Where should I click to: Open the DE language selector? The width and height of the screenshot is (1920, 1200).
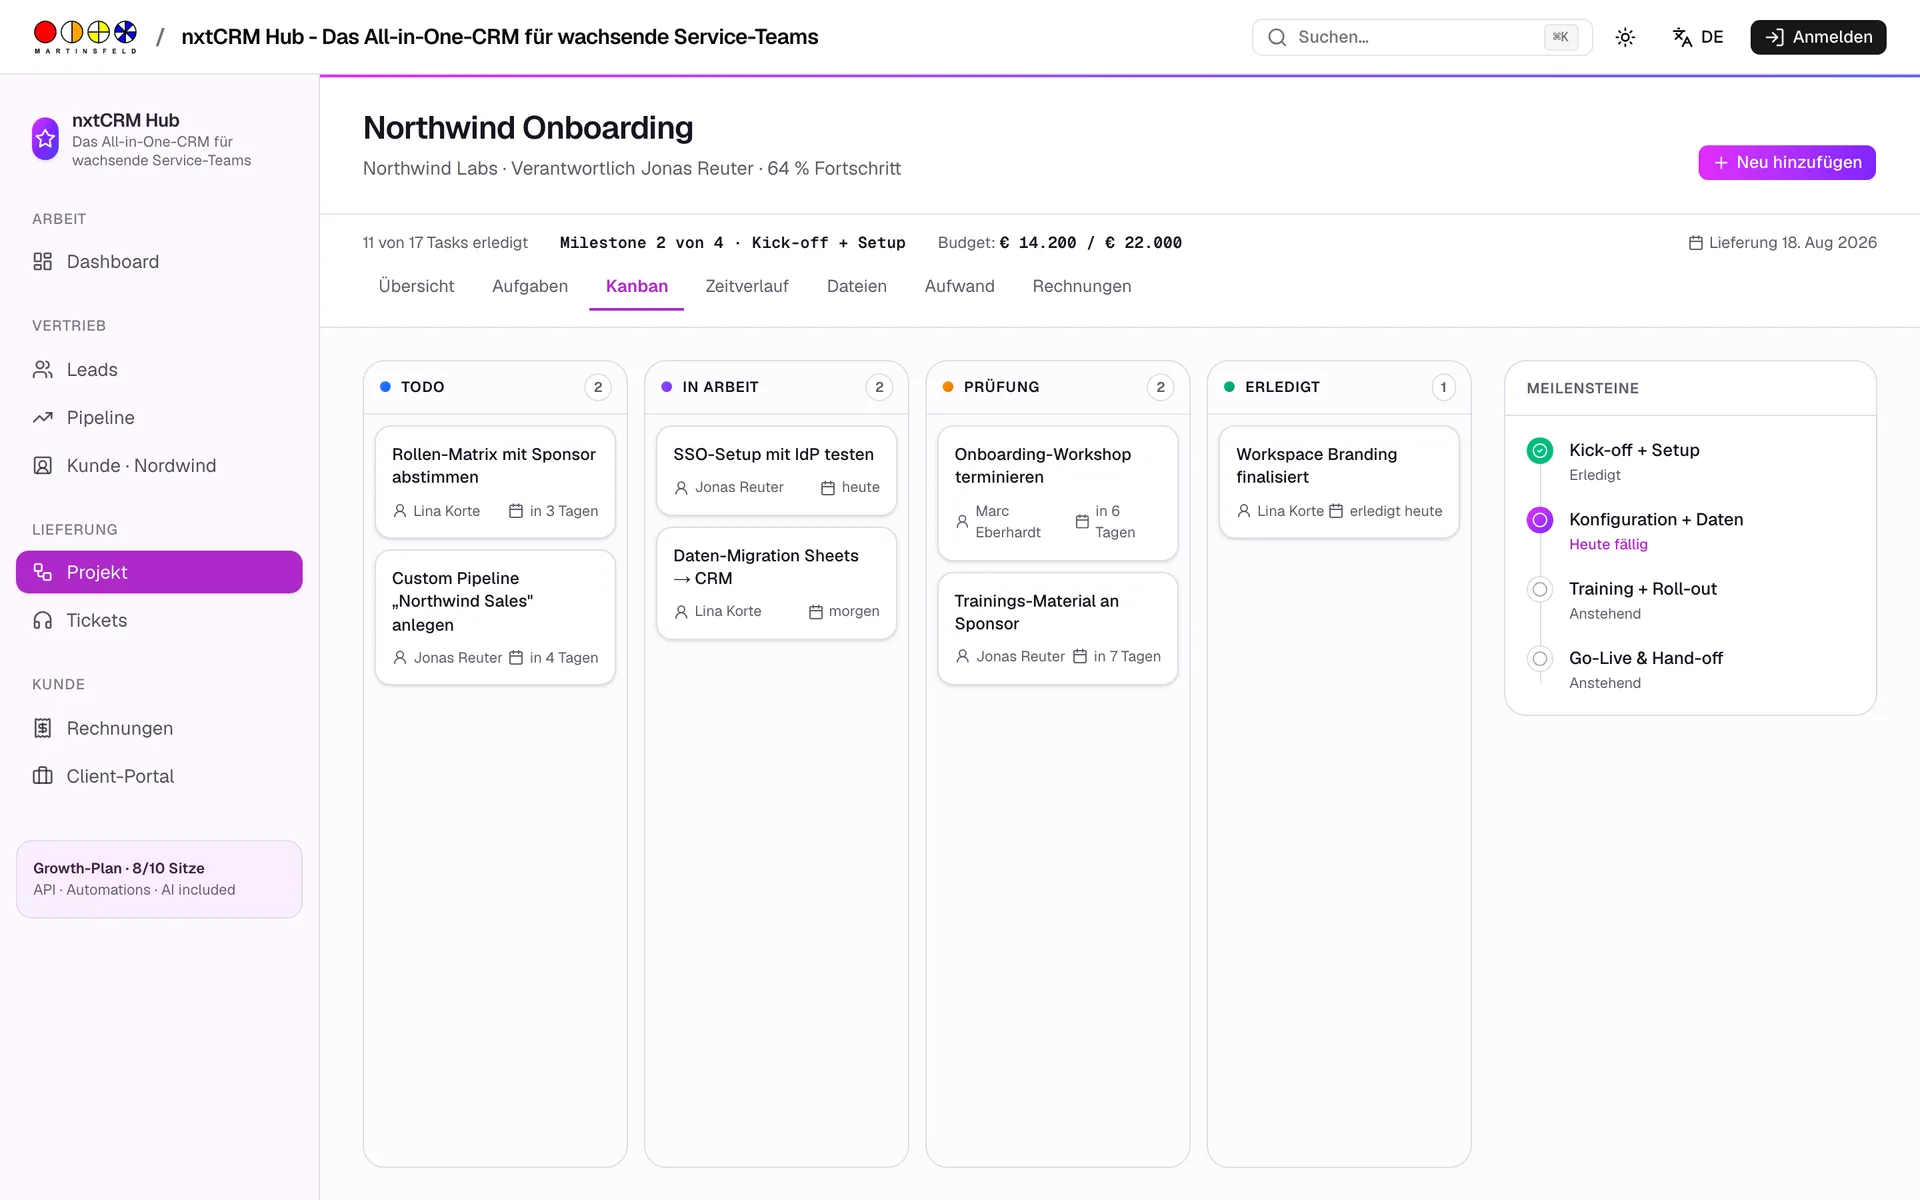click(x=1698, y=37)
